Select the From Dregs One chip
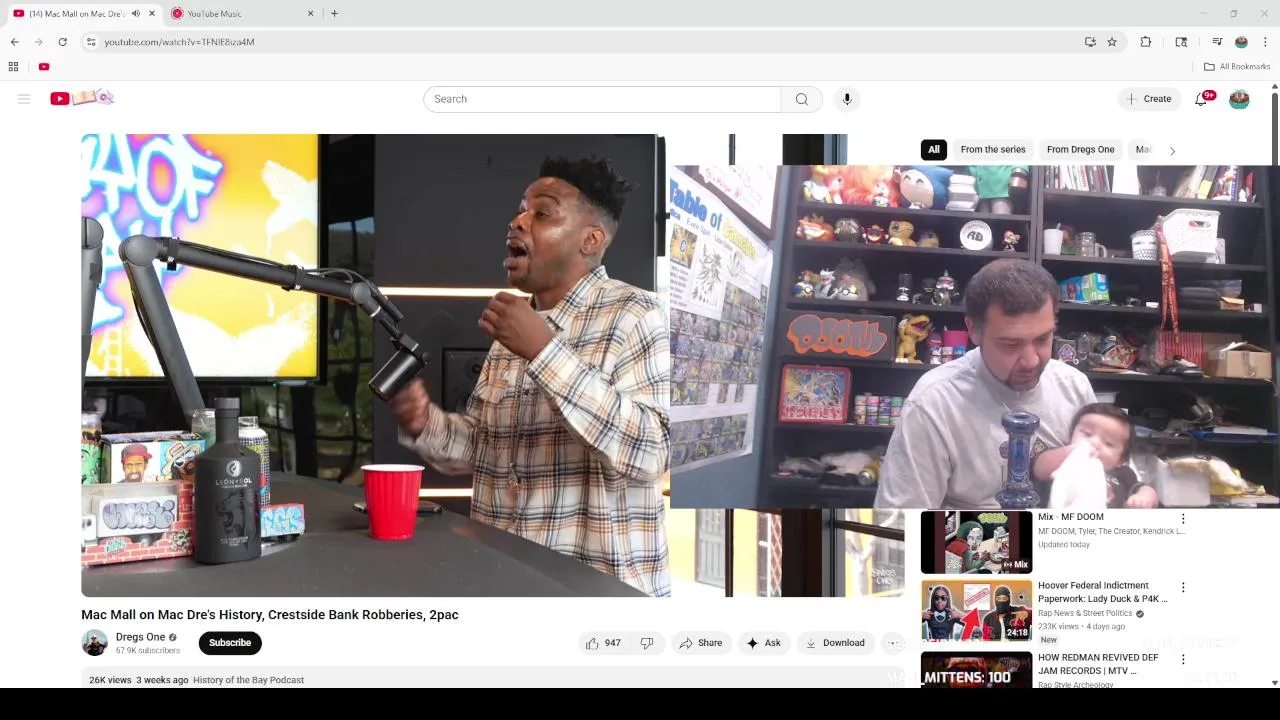The height and width of the screenshot is (720, 1280). pos(1080,150)
